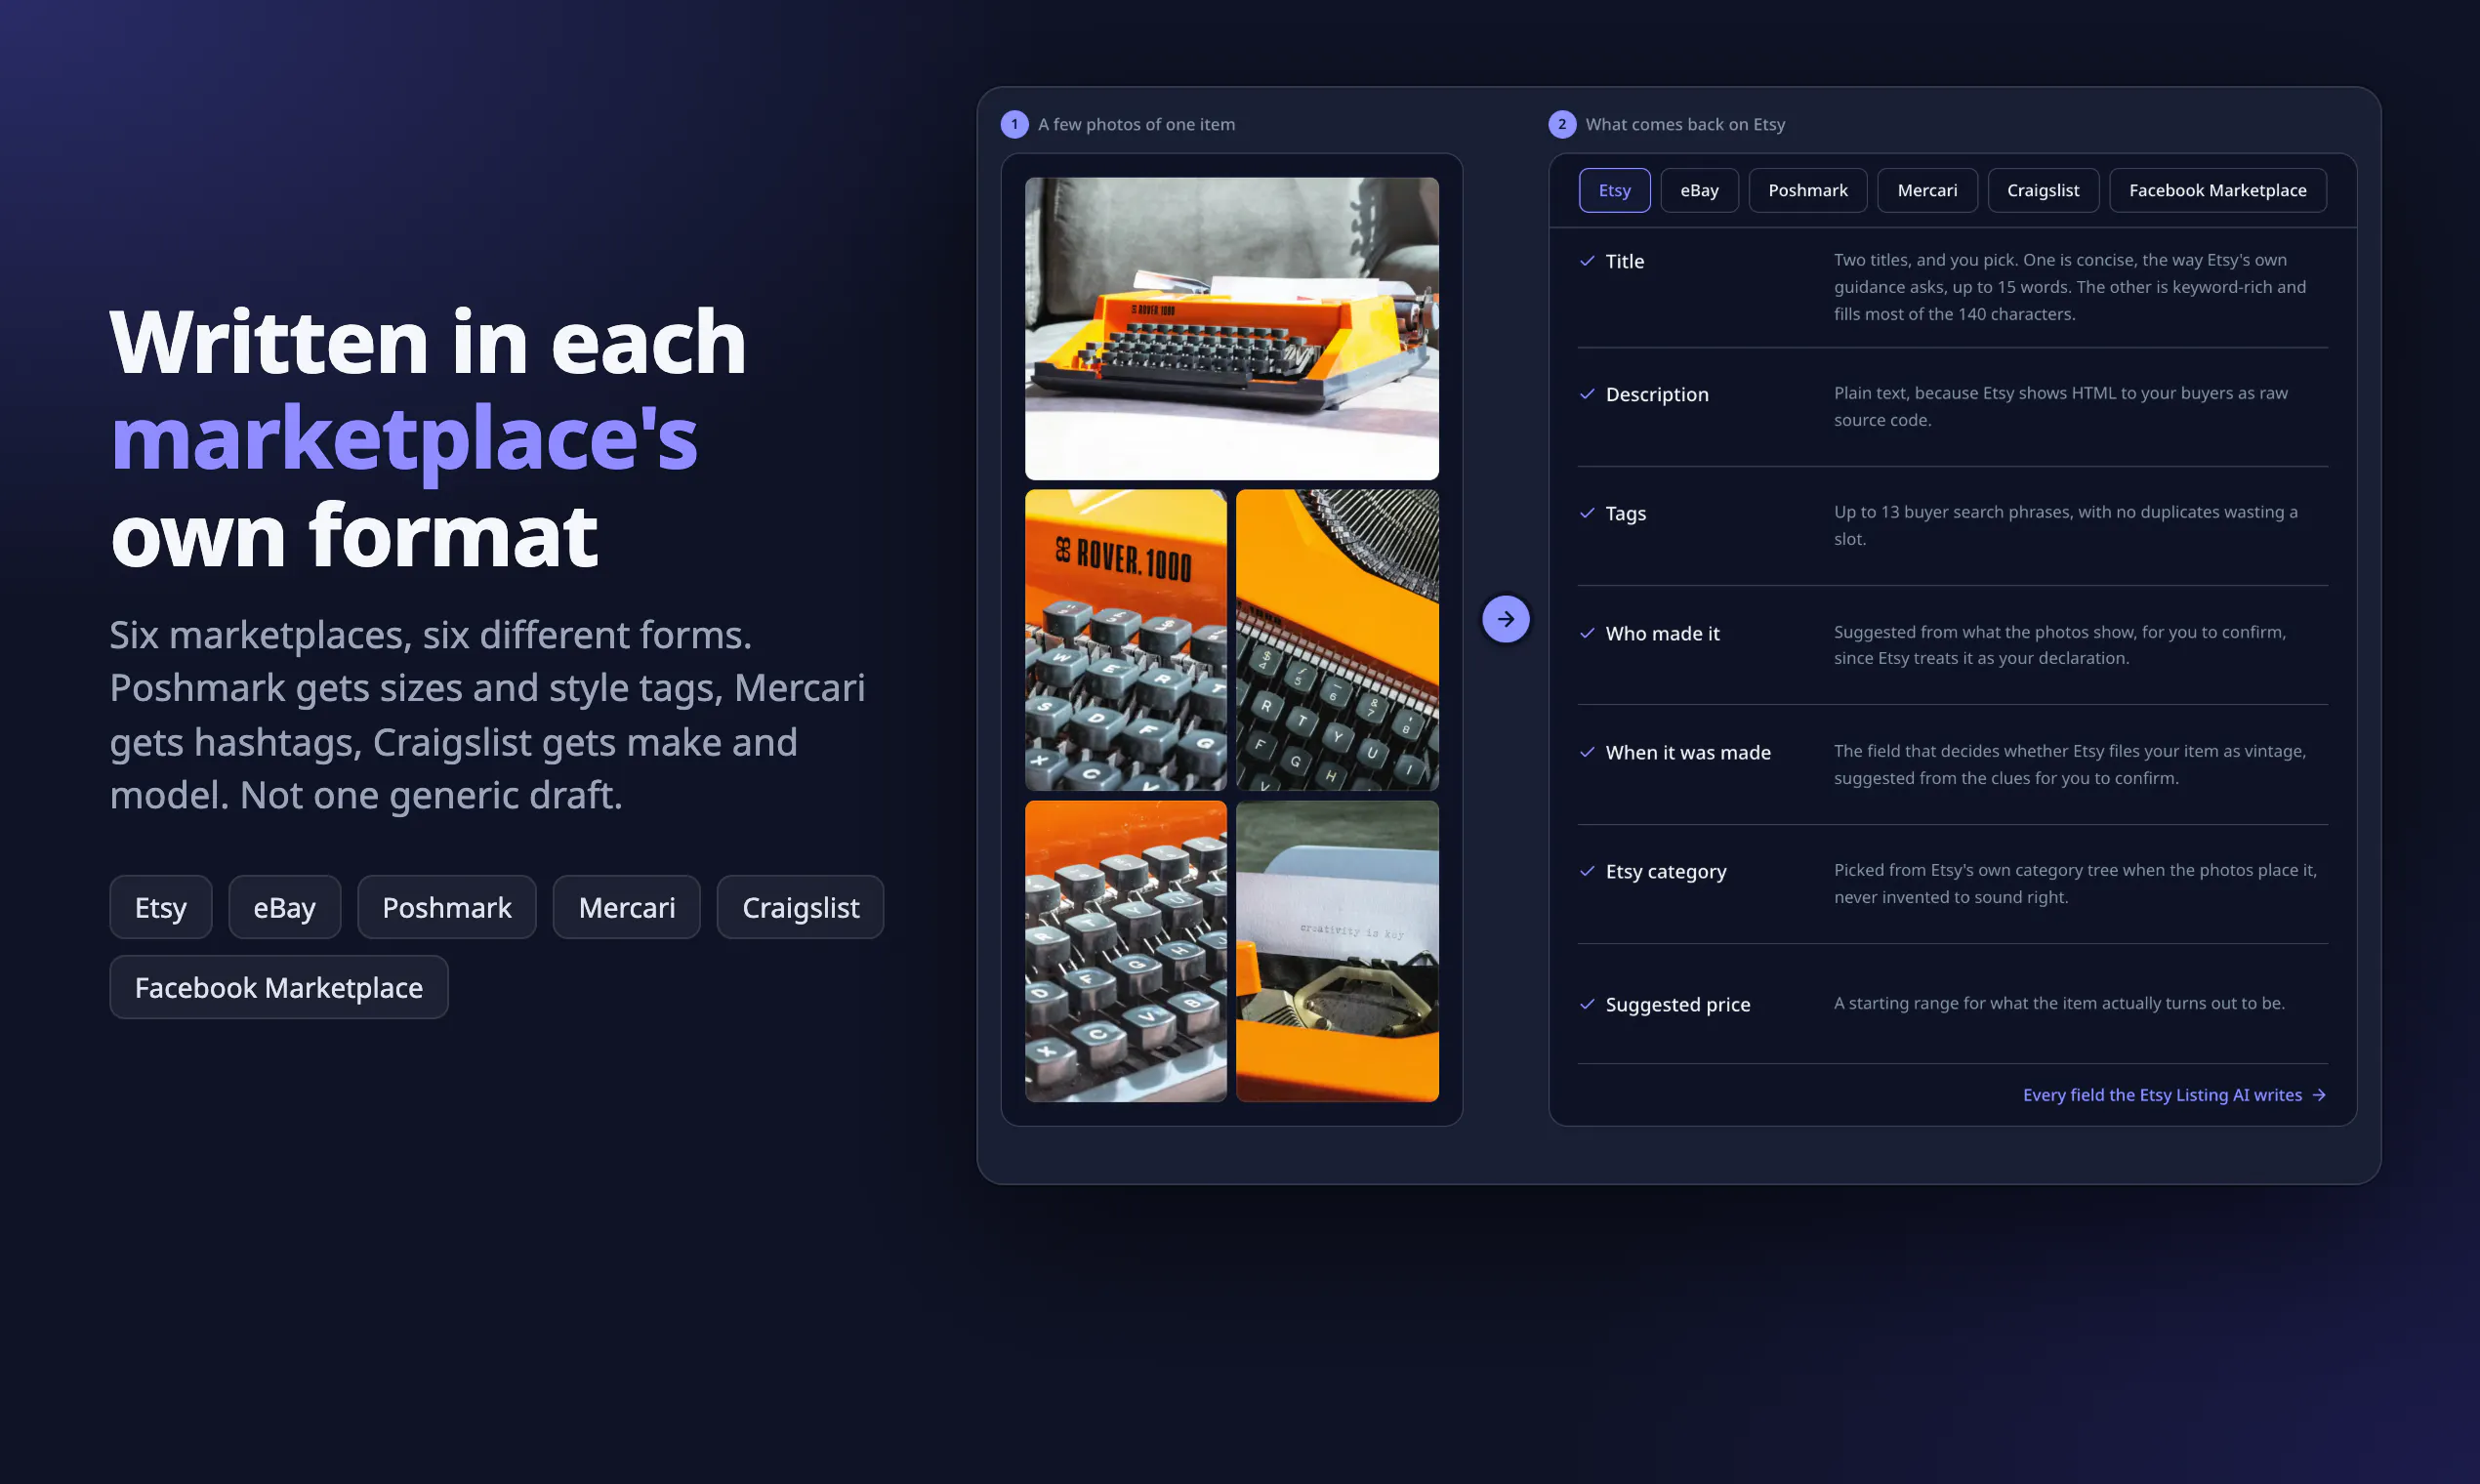The image size is (2480, 1484).
Task: Click 'A few photos of one item' text
Action: pyautogui.click(x=1136, y=124)
